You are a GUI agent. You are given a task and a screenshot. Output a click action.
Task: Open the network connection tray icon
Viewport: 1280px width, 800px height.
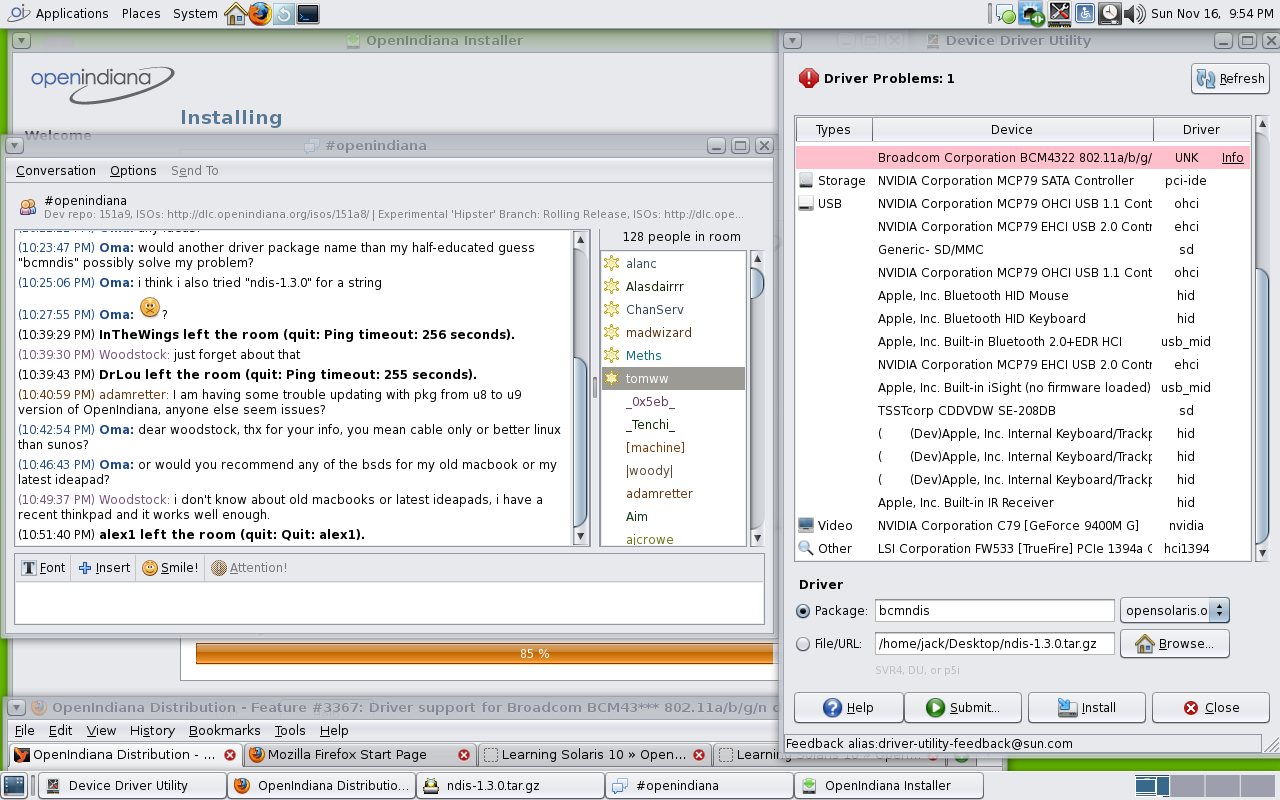tap(1032, 14)
